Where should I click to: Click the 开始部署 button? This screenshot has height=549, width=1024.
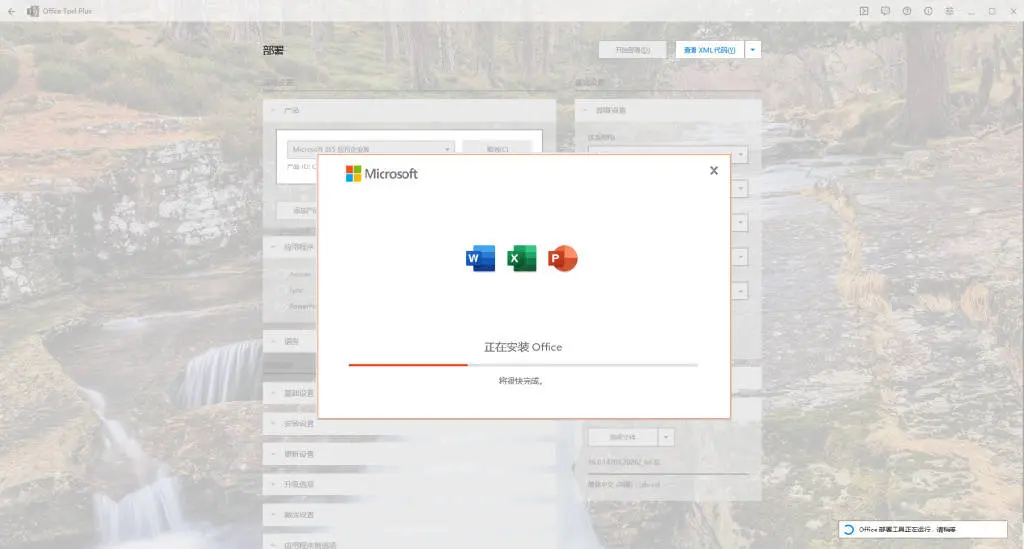click(632, 50)
